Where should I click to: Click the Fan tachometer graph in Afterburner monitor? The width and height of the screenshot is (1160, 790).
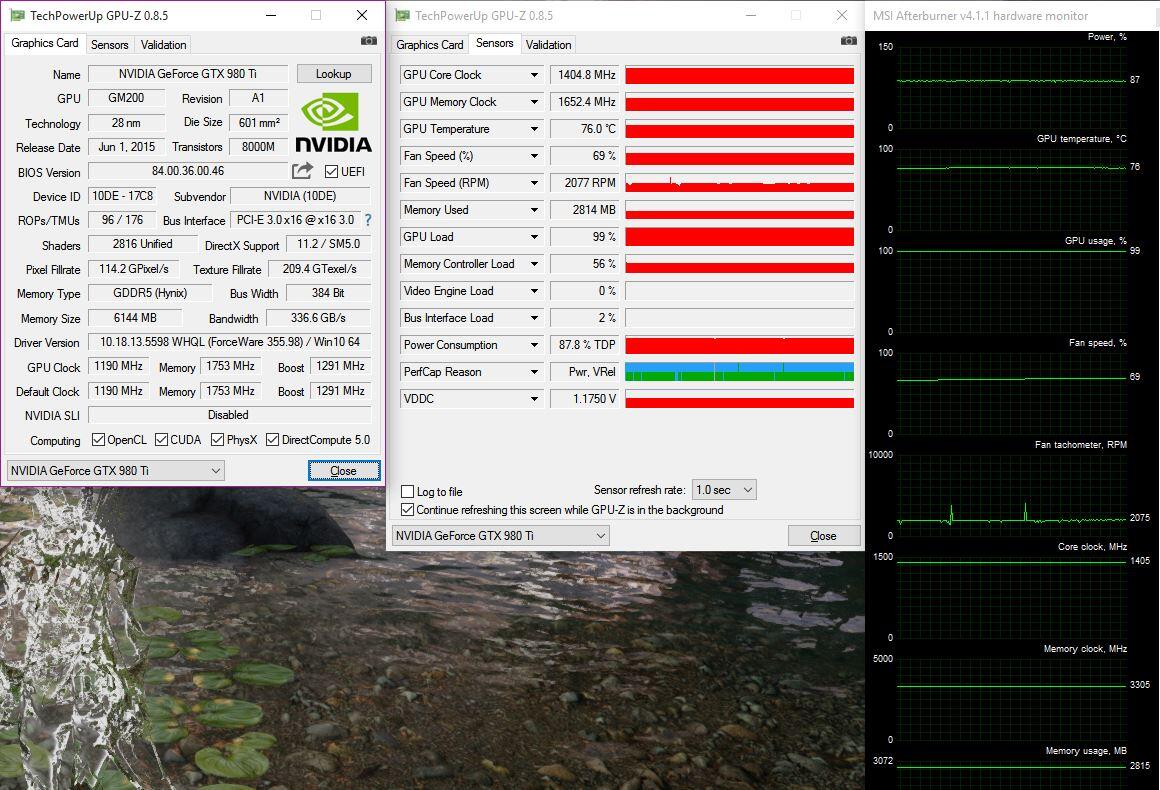pos(1012,495)
